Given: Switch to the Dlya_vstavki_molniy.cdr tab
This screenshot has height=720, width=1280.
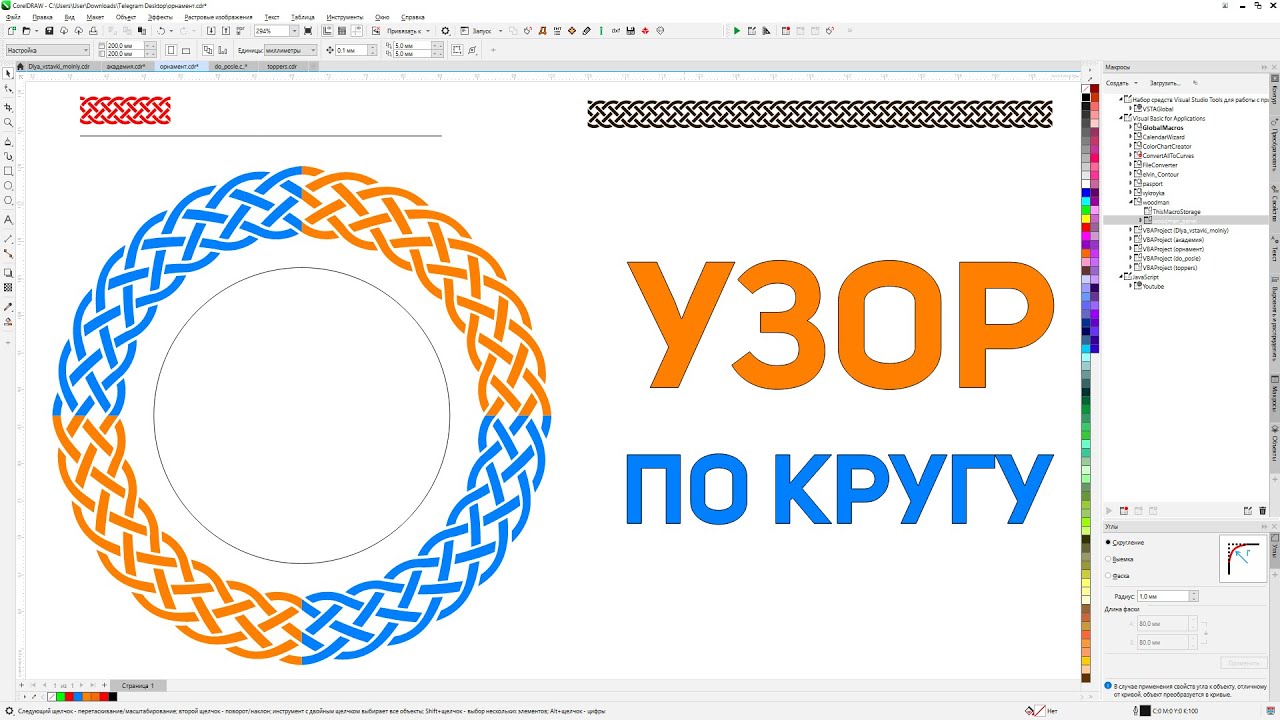Looking at the screenshot, I should click(59, 67).
